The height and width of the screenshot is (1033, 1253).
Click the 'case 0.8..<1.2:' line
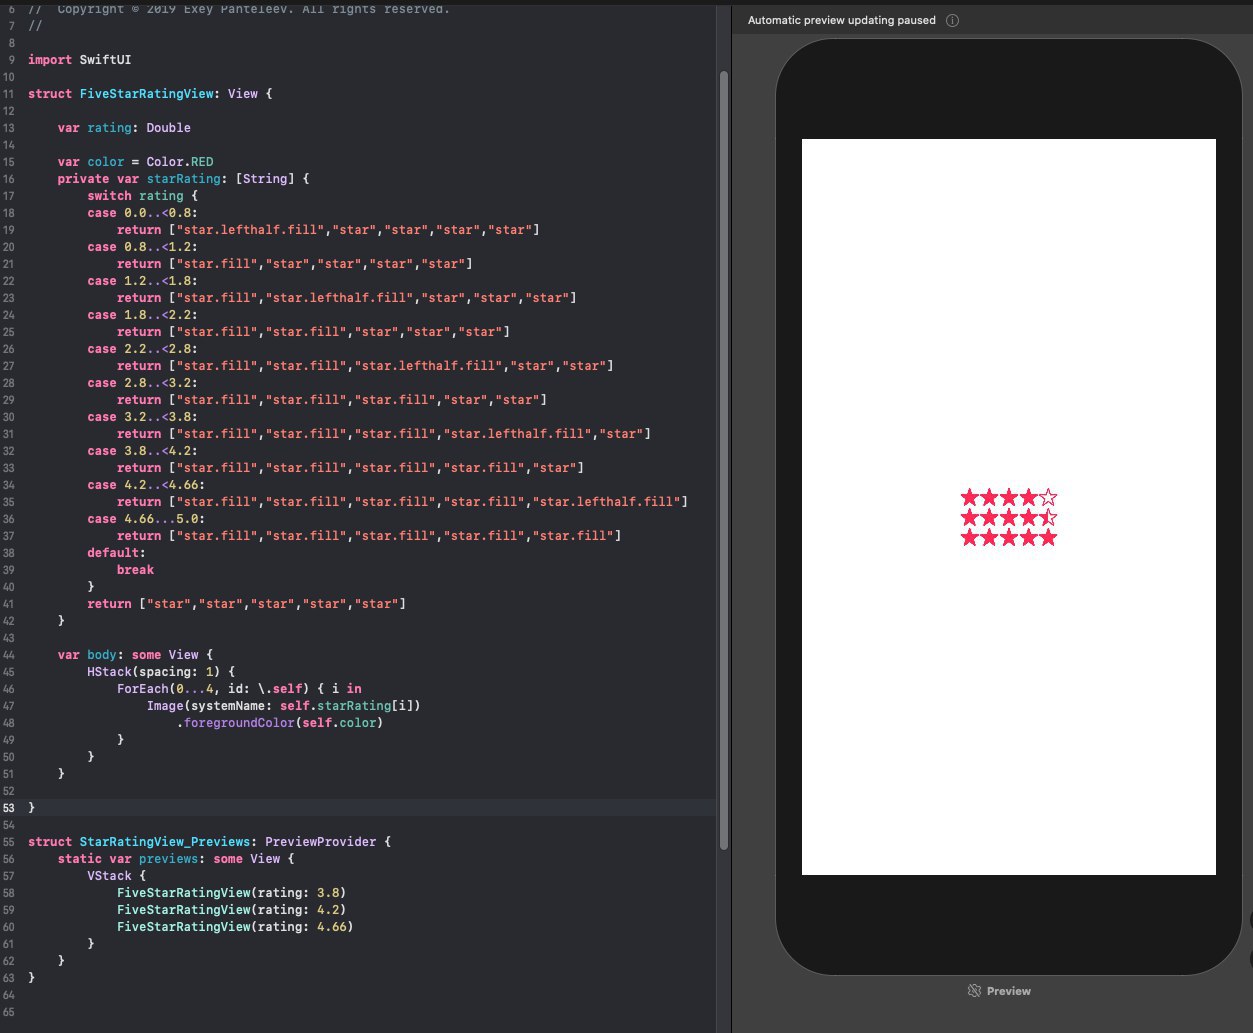click(x=142, y=247)
